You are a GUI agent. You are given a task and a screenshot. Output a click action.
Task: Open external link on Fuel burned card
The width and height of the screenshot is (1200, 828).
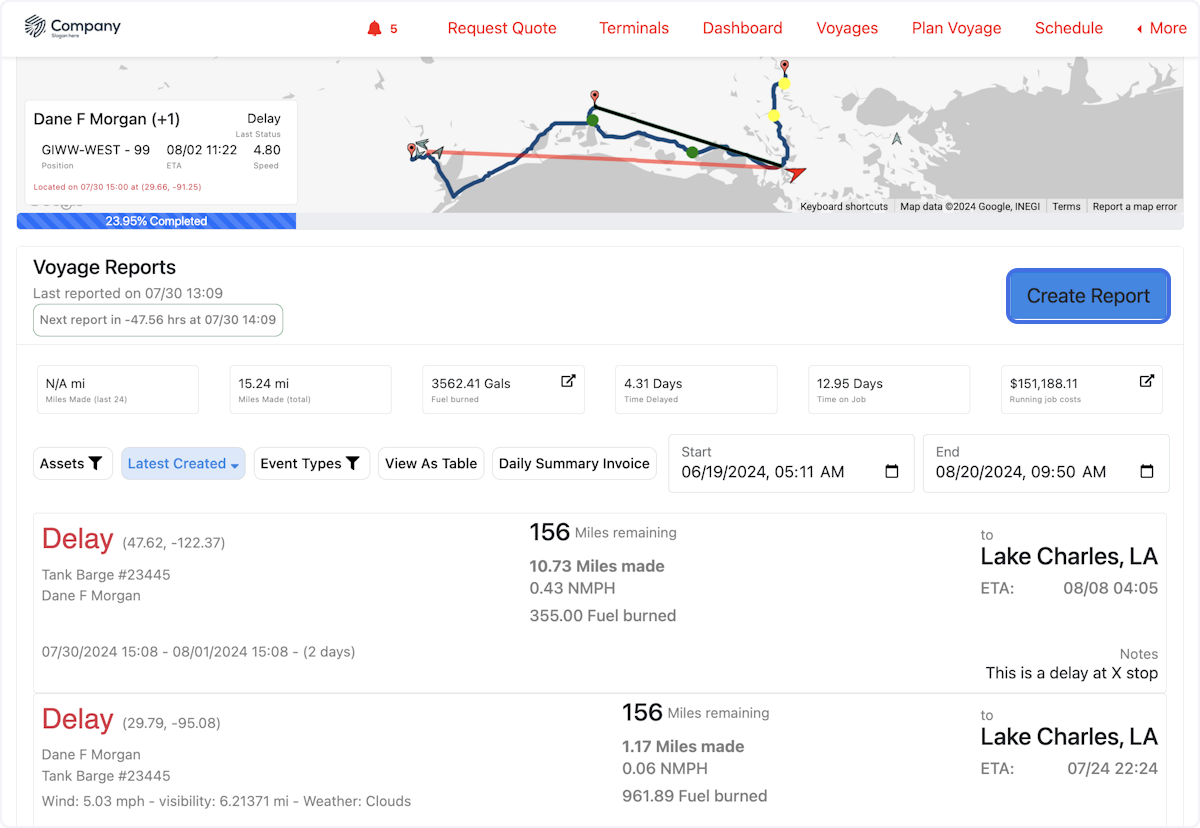(x=568, y=381)
